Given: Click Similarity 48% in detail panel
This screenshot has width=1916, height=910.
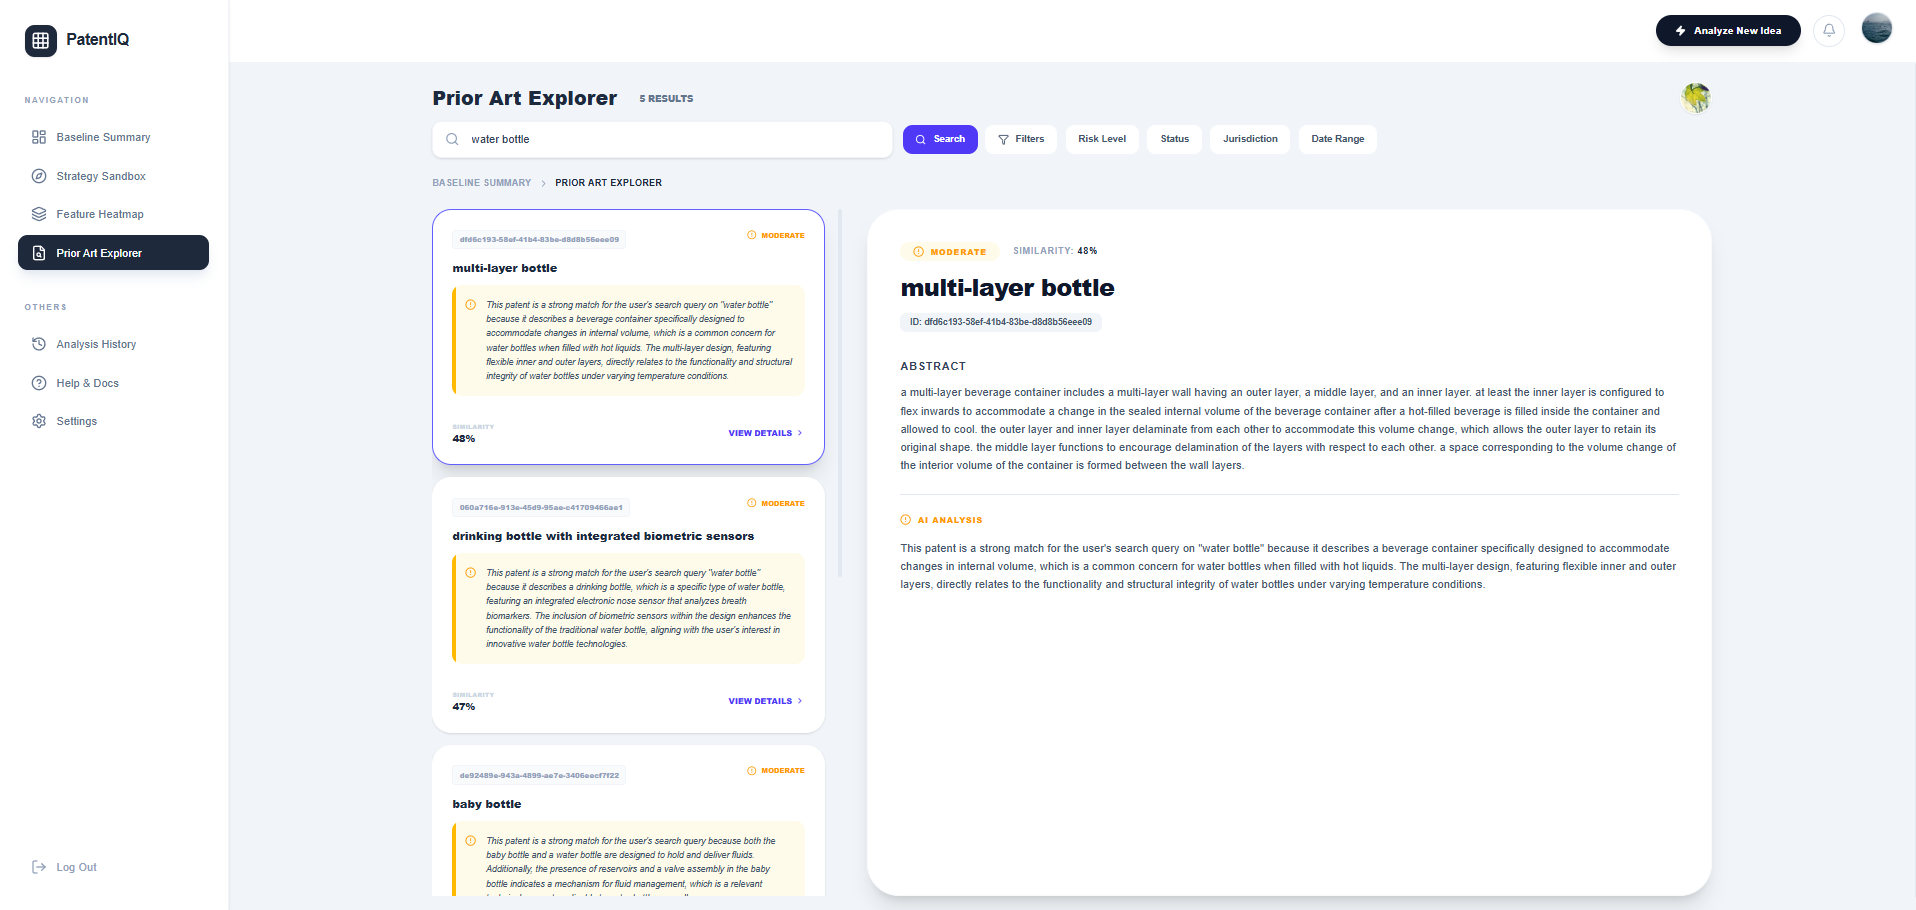Looking at the screenshot, I should [1055, 251].
